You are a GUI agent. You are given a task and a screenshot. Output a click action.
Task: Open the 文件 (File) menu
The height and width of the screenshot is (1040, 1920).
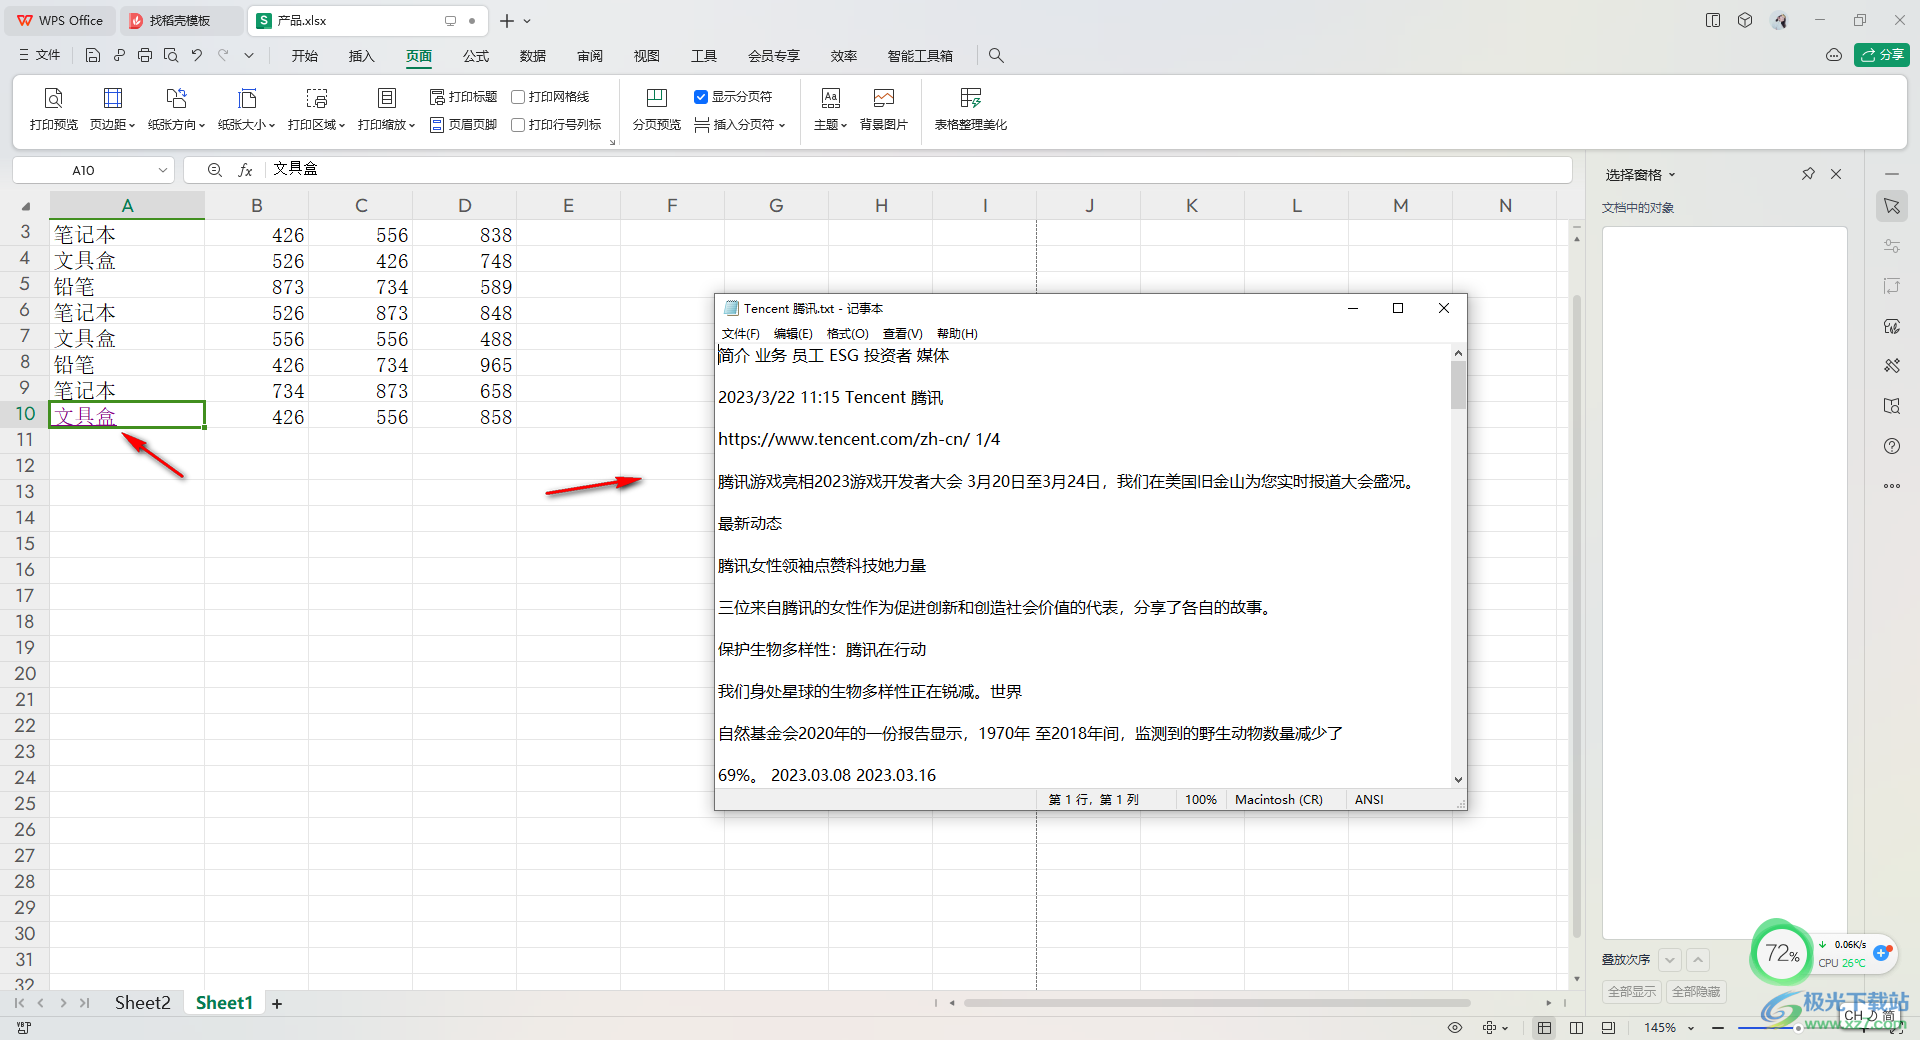click(40, 56)
